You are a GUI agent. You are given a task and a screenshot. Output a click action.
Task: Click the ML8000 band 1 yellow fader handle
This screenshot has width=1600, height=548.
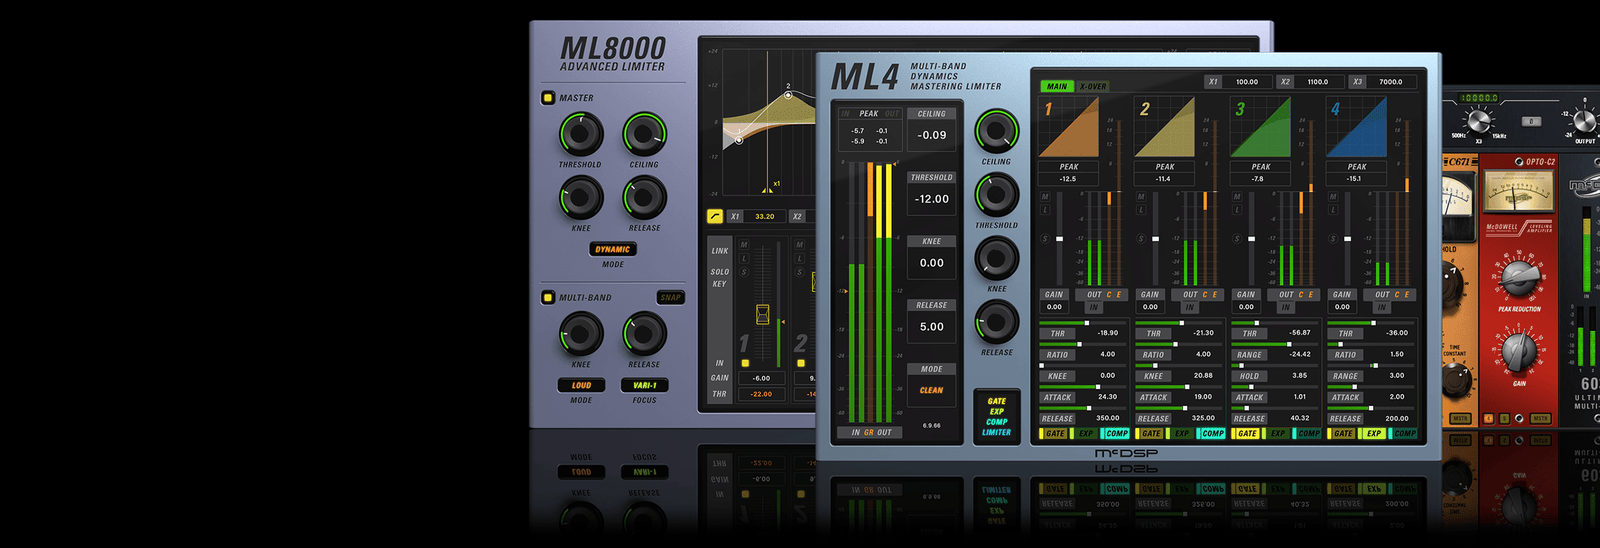coord(762,314)
